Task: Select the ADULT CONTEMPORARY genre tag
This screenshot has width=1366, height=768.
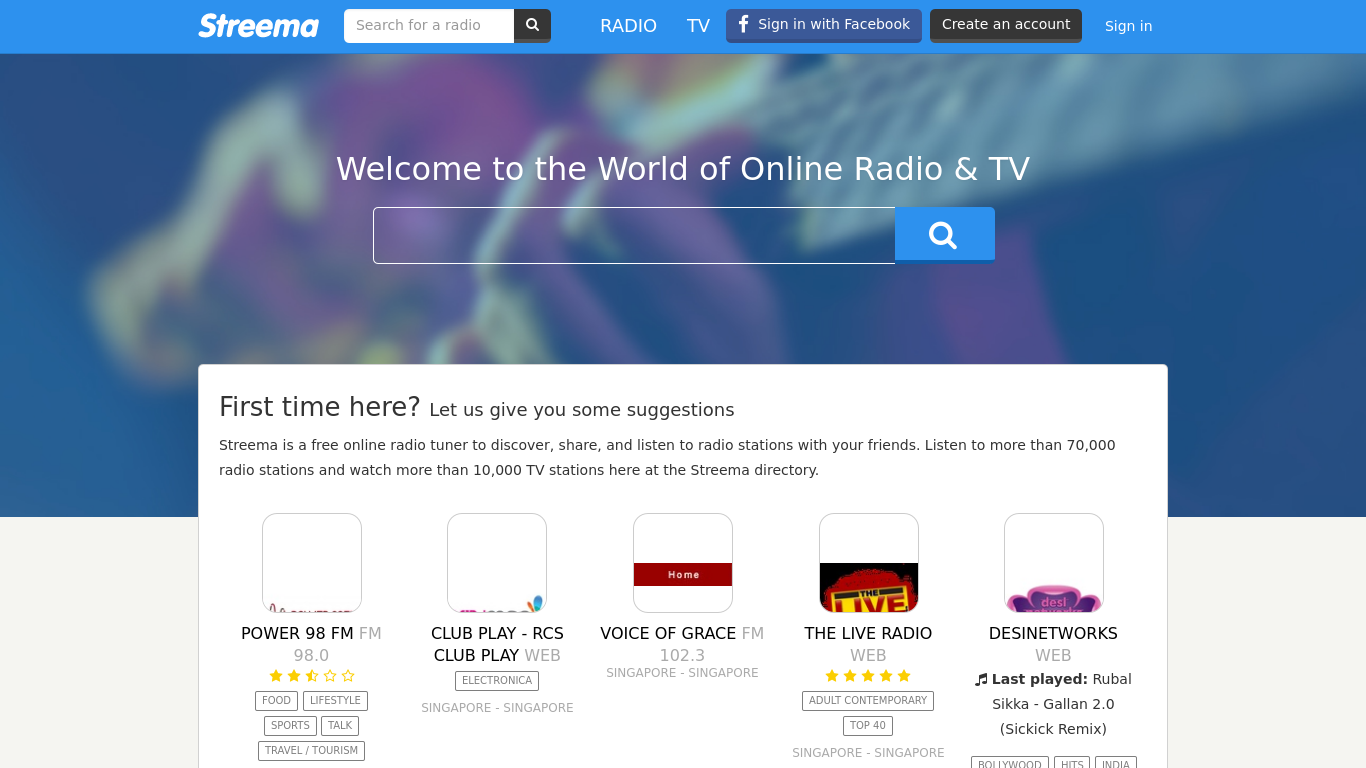Action: click(868, 701)
